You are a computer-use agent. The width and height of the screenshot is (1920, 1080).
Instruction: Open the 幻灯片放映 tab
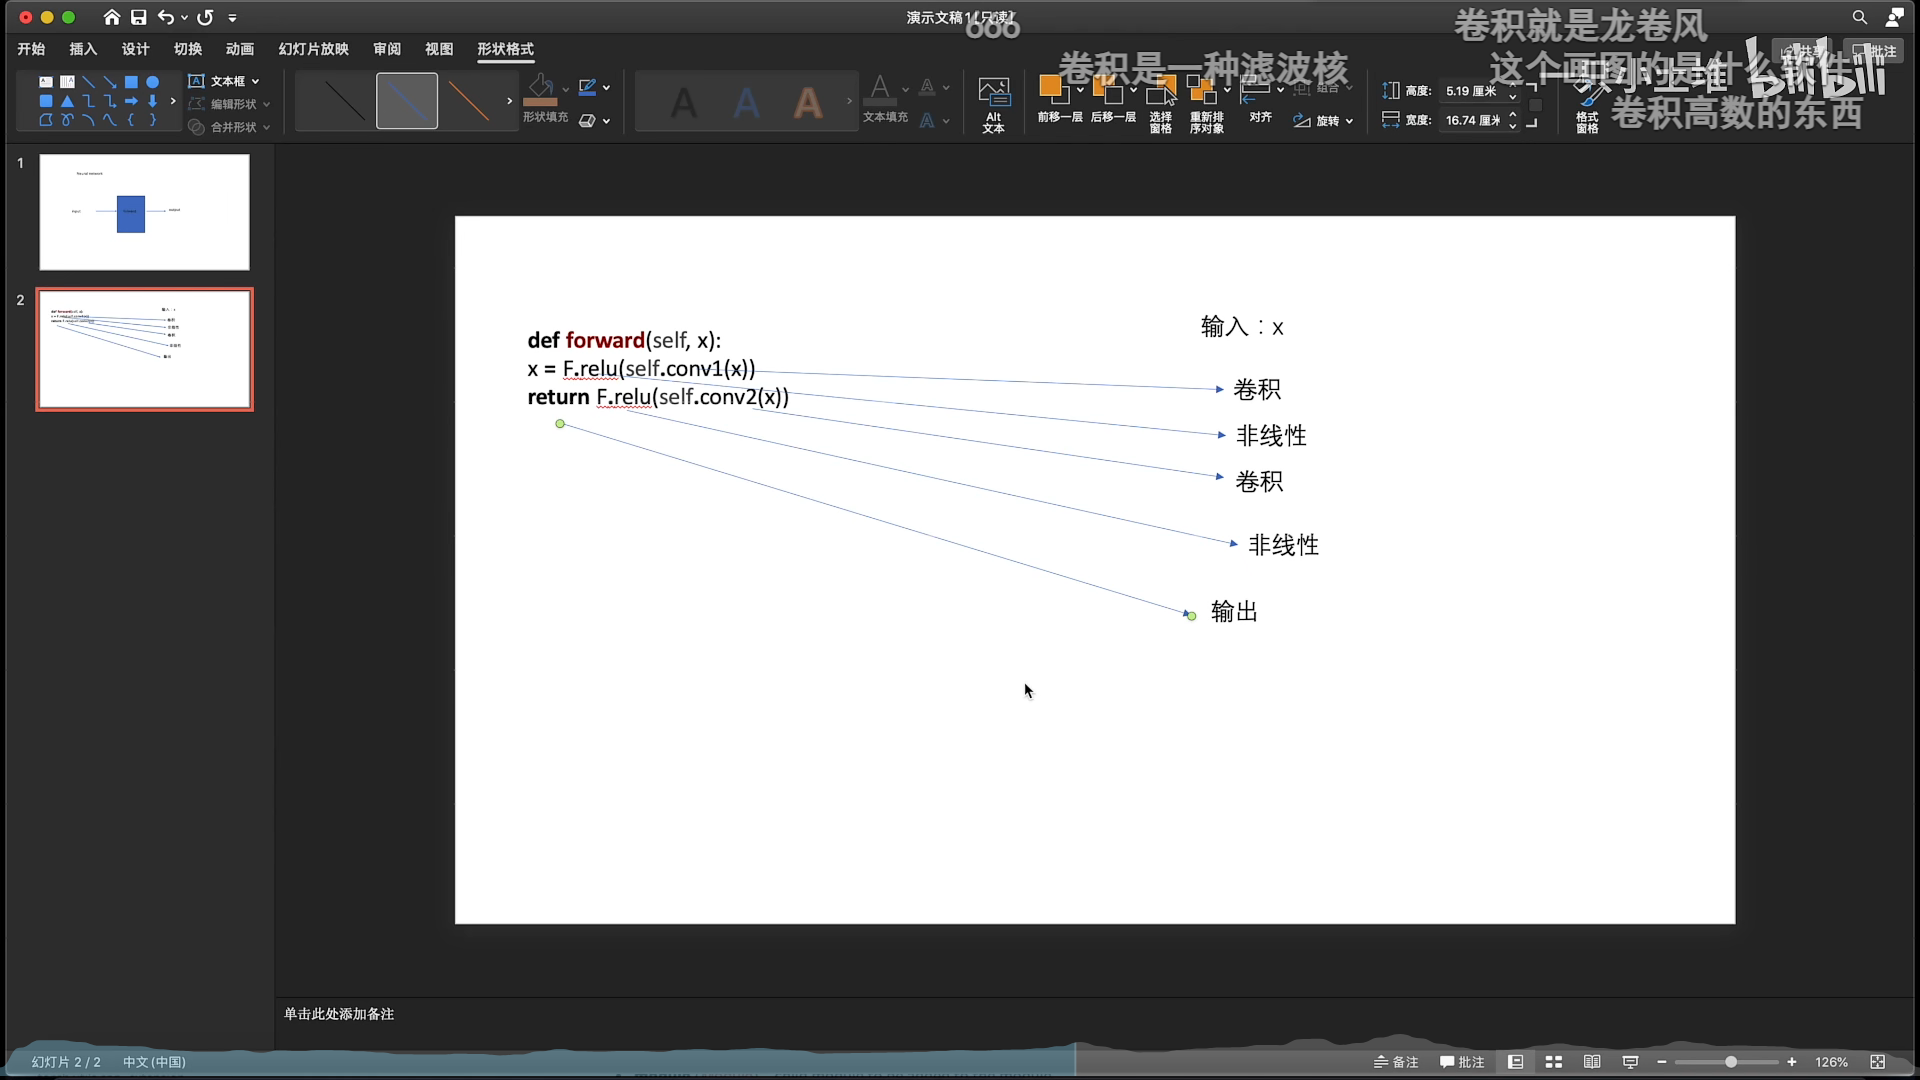coord(313,49)
